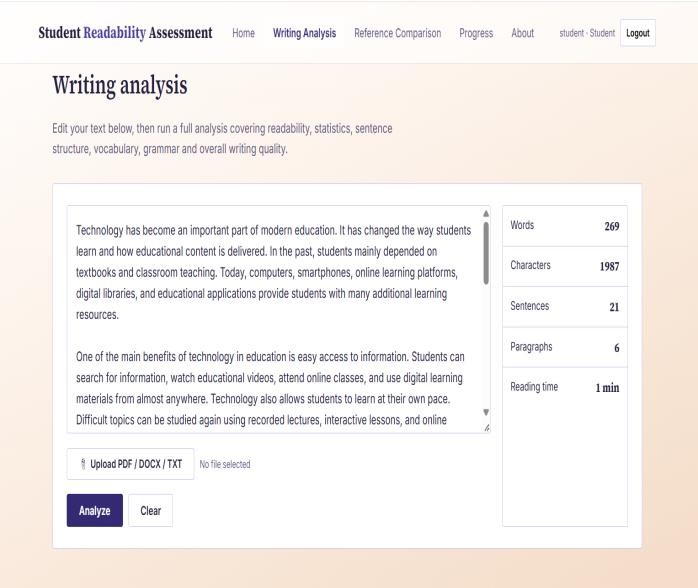Click the Reading time value 1 min
This screenshot has height=588, width=698.
pyautogui.click(x=607, y=388)
